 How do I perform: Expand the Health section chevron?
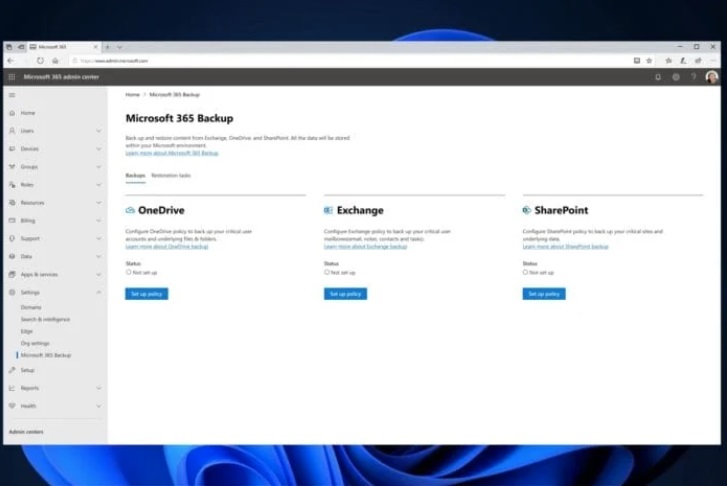tap(99, 406)
